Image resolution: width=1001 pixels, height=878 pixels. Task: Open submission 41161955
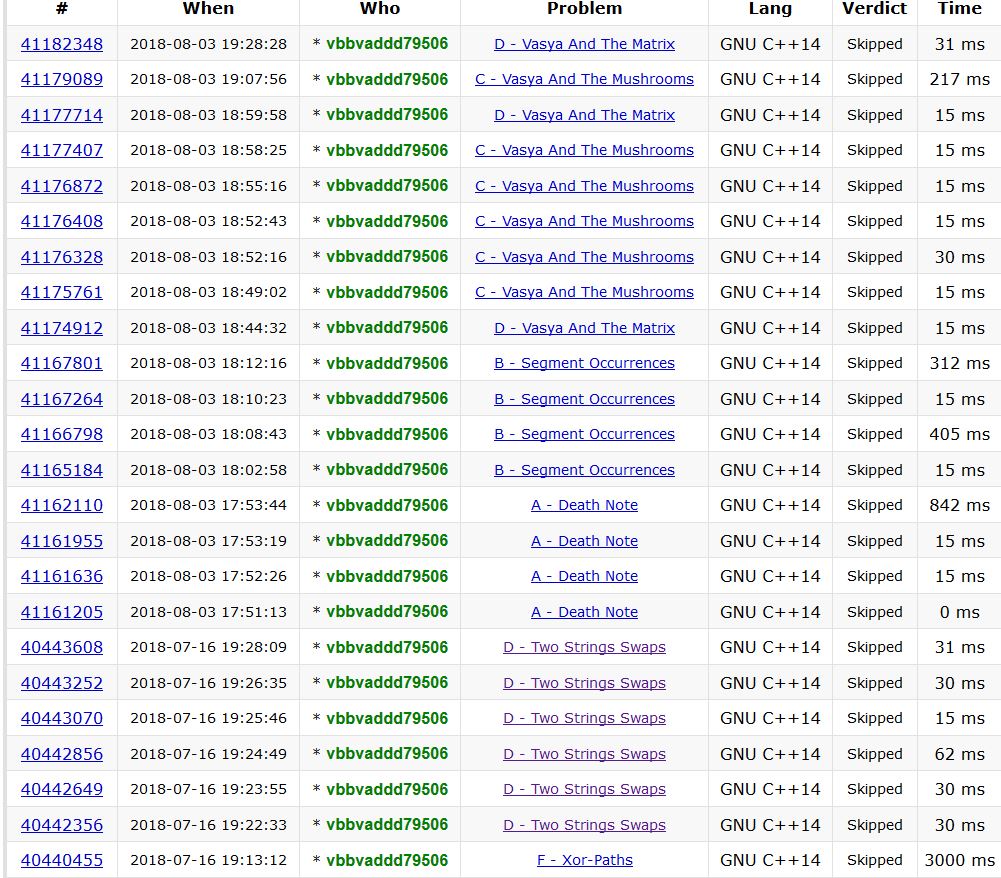pos(62,540)
